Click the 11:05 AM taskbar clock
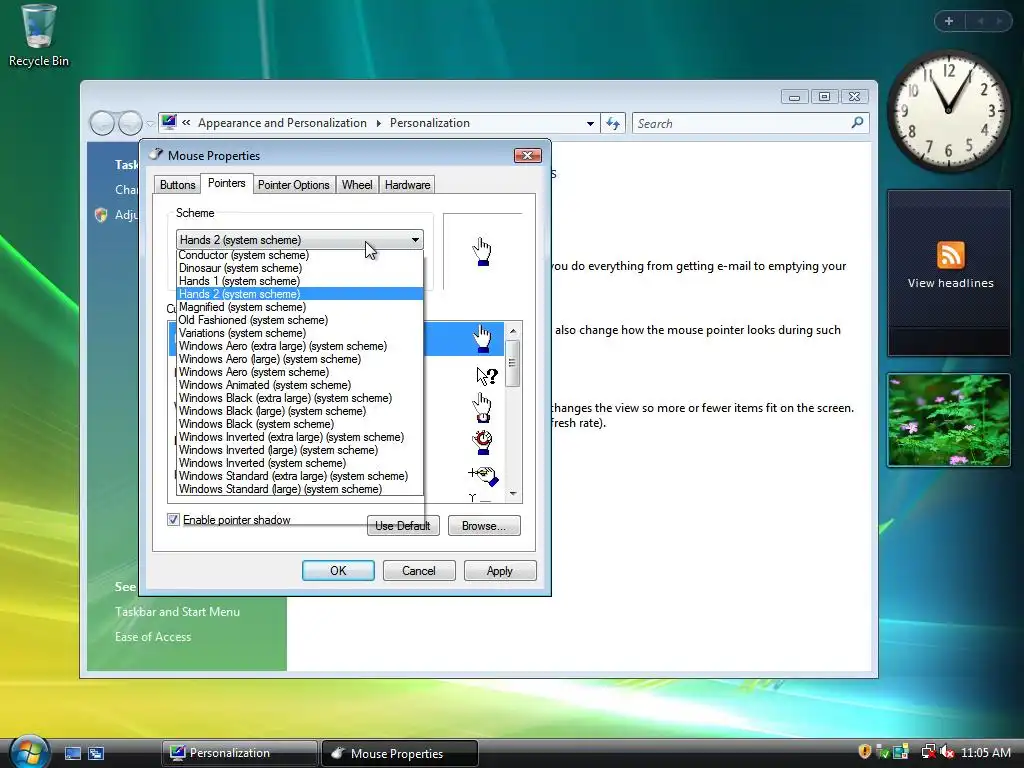The width and height of the screenshot is (1024, 768). [986, 753]
